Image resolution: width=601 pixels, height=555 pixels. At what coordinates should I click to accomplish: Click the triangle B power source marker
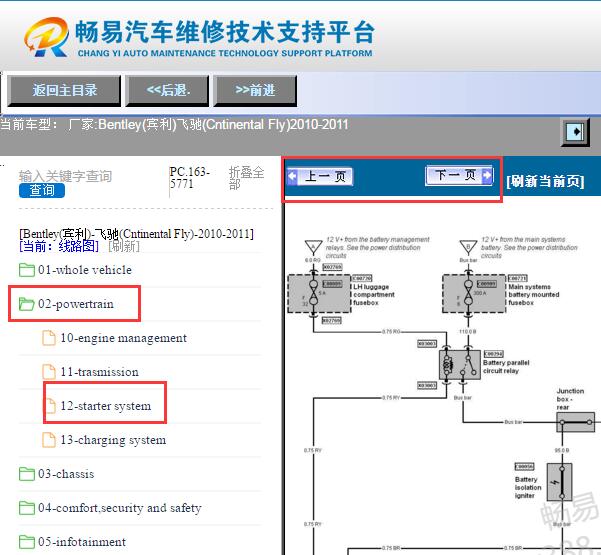(x=468, y=247)
